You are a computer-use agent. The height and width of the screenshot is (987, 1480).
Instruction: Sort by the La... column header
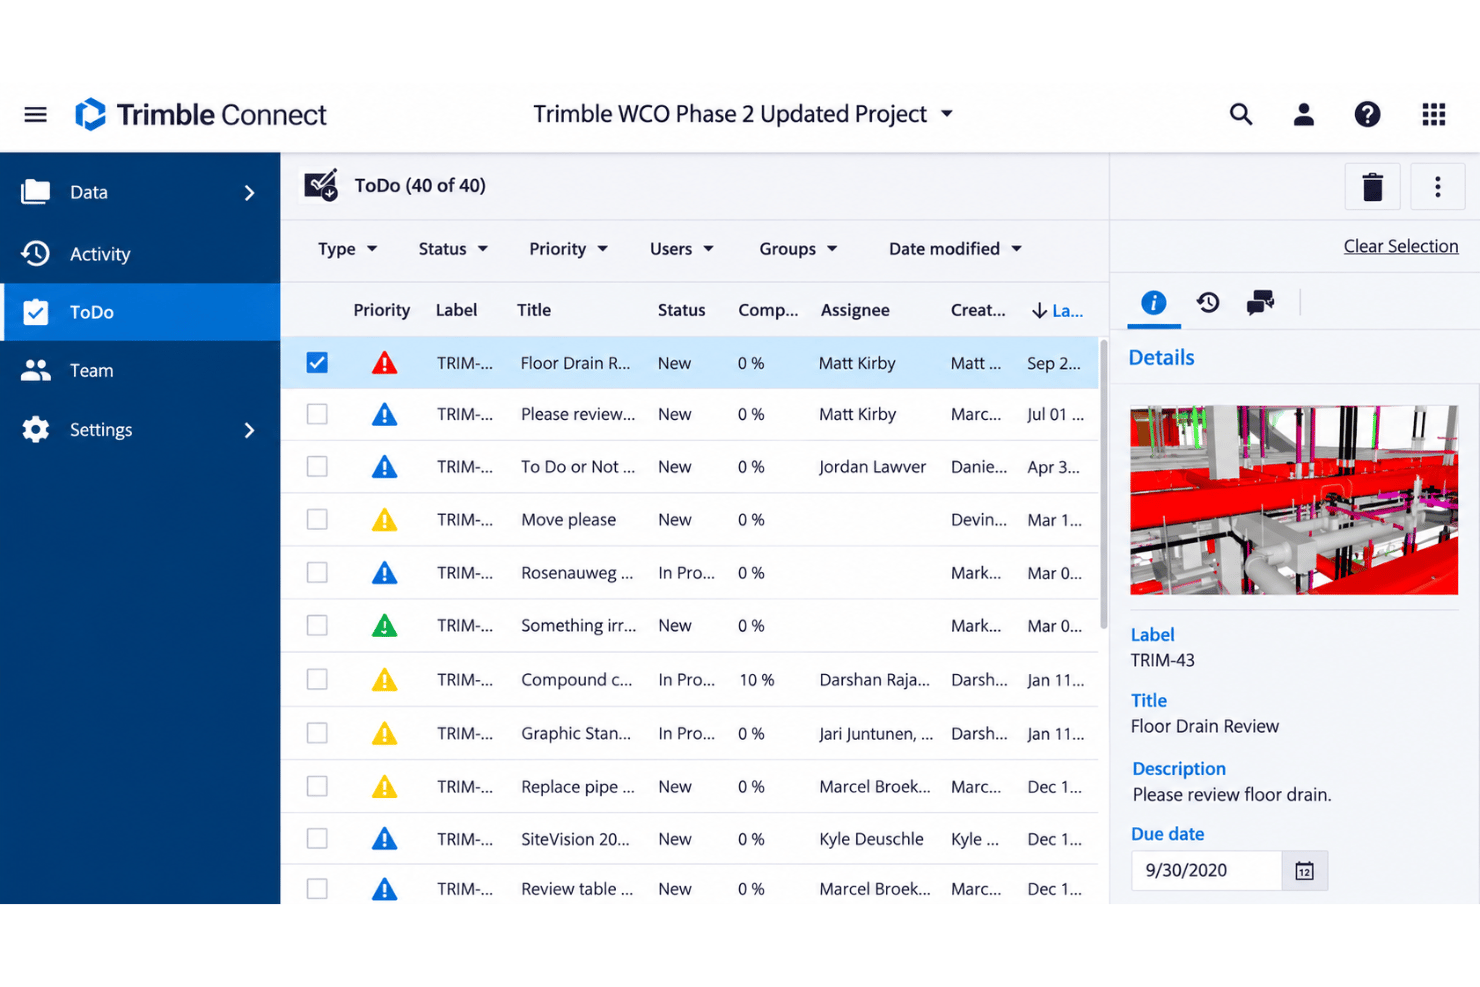point(1058,311)
